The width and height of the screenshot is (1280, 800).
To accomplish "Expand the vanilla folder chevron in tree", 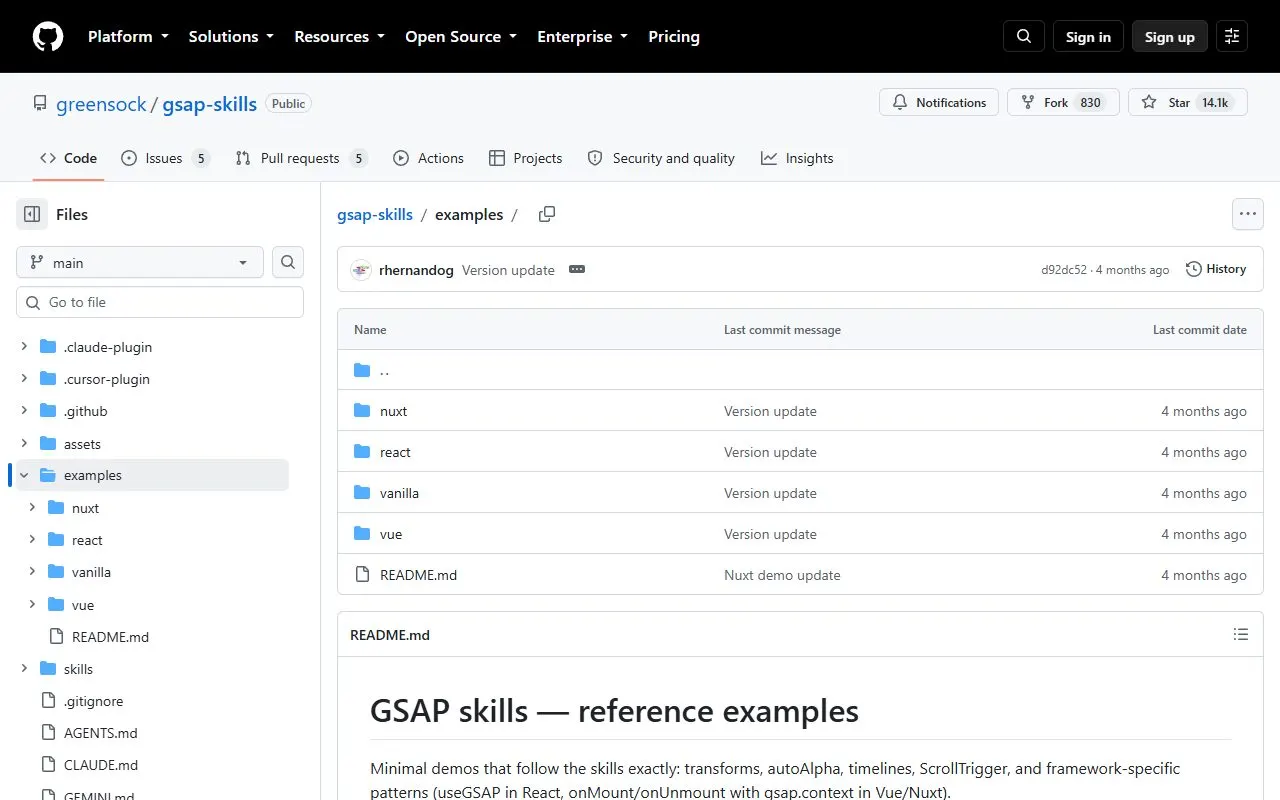I will (32, 572).
